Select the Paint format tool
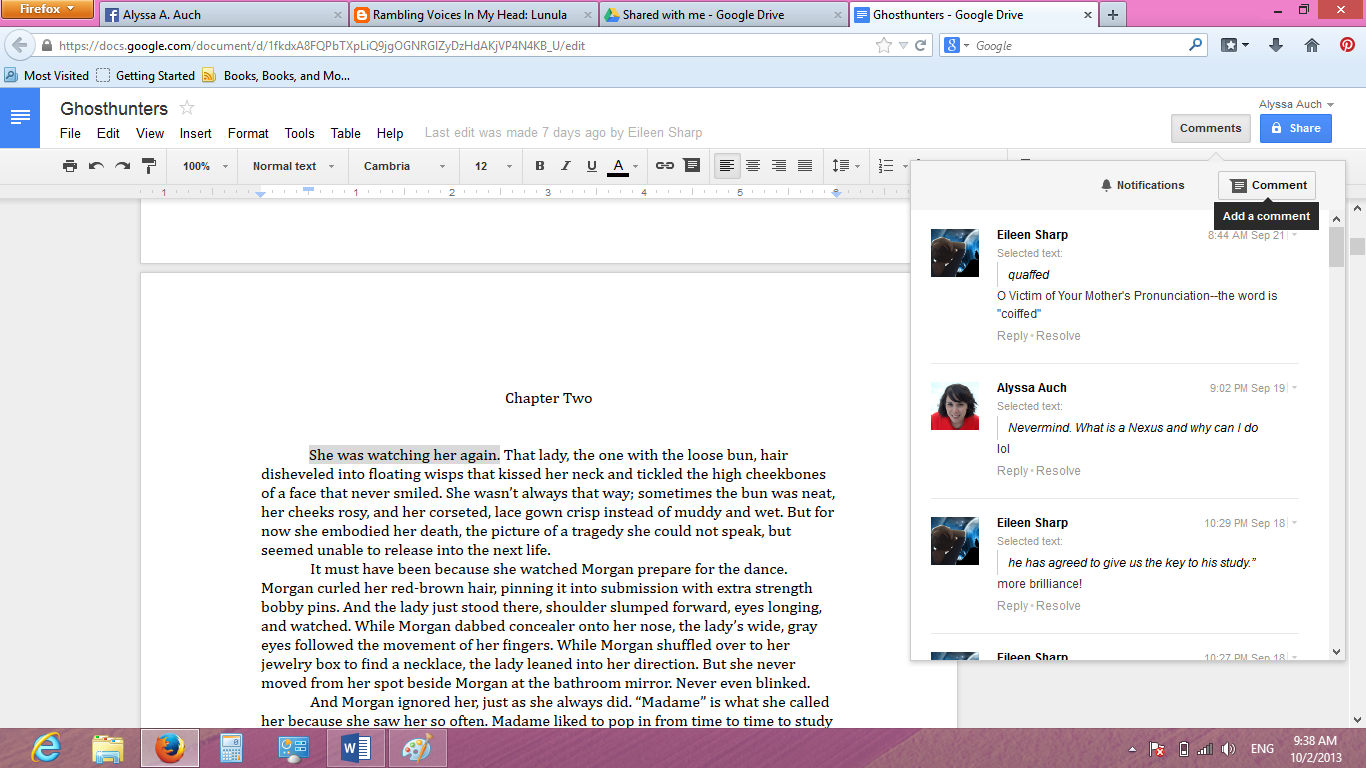Viewport: 1366px width, 768px height. [x=149, y=166]
